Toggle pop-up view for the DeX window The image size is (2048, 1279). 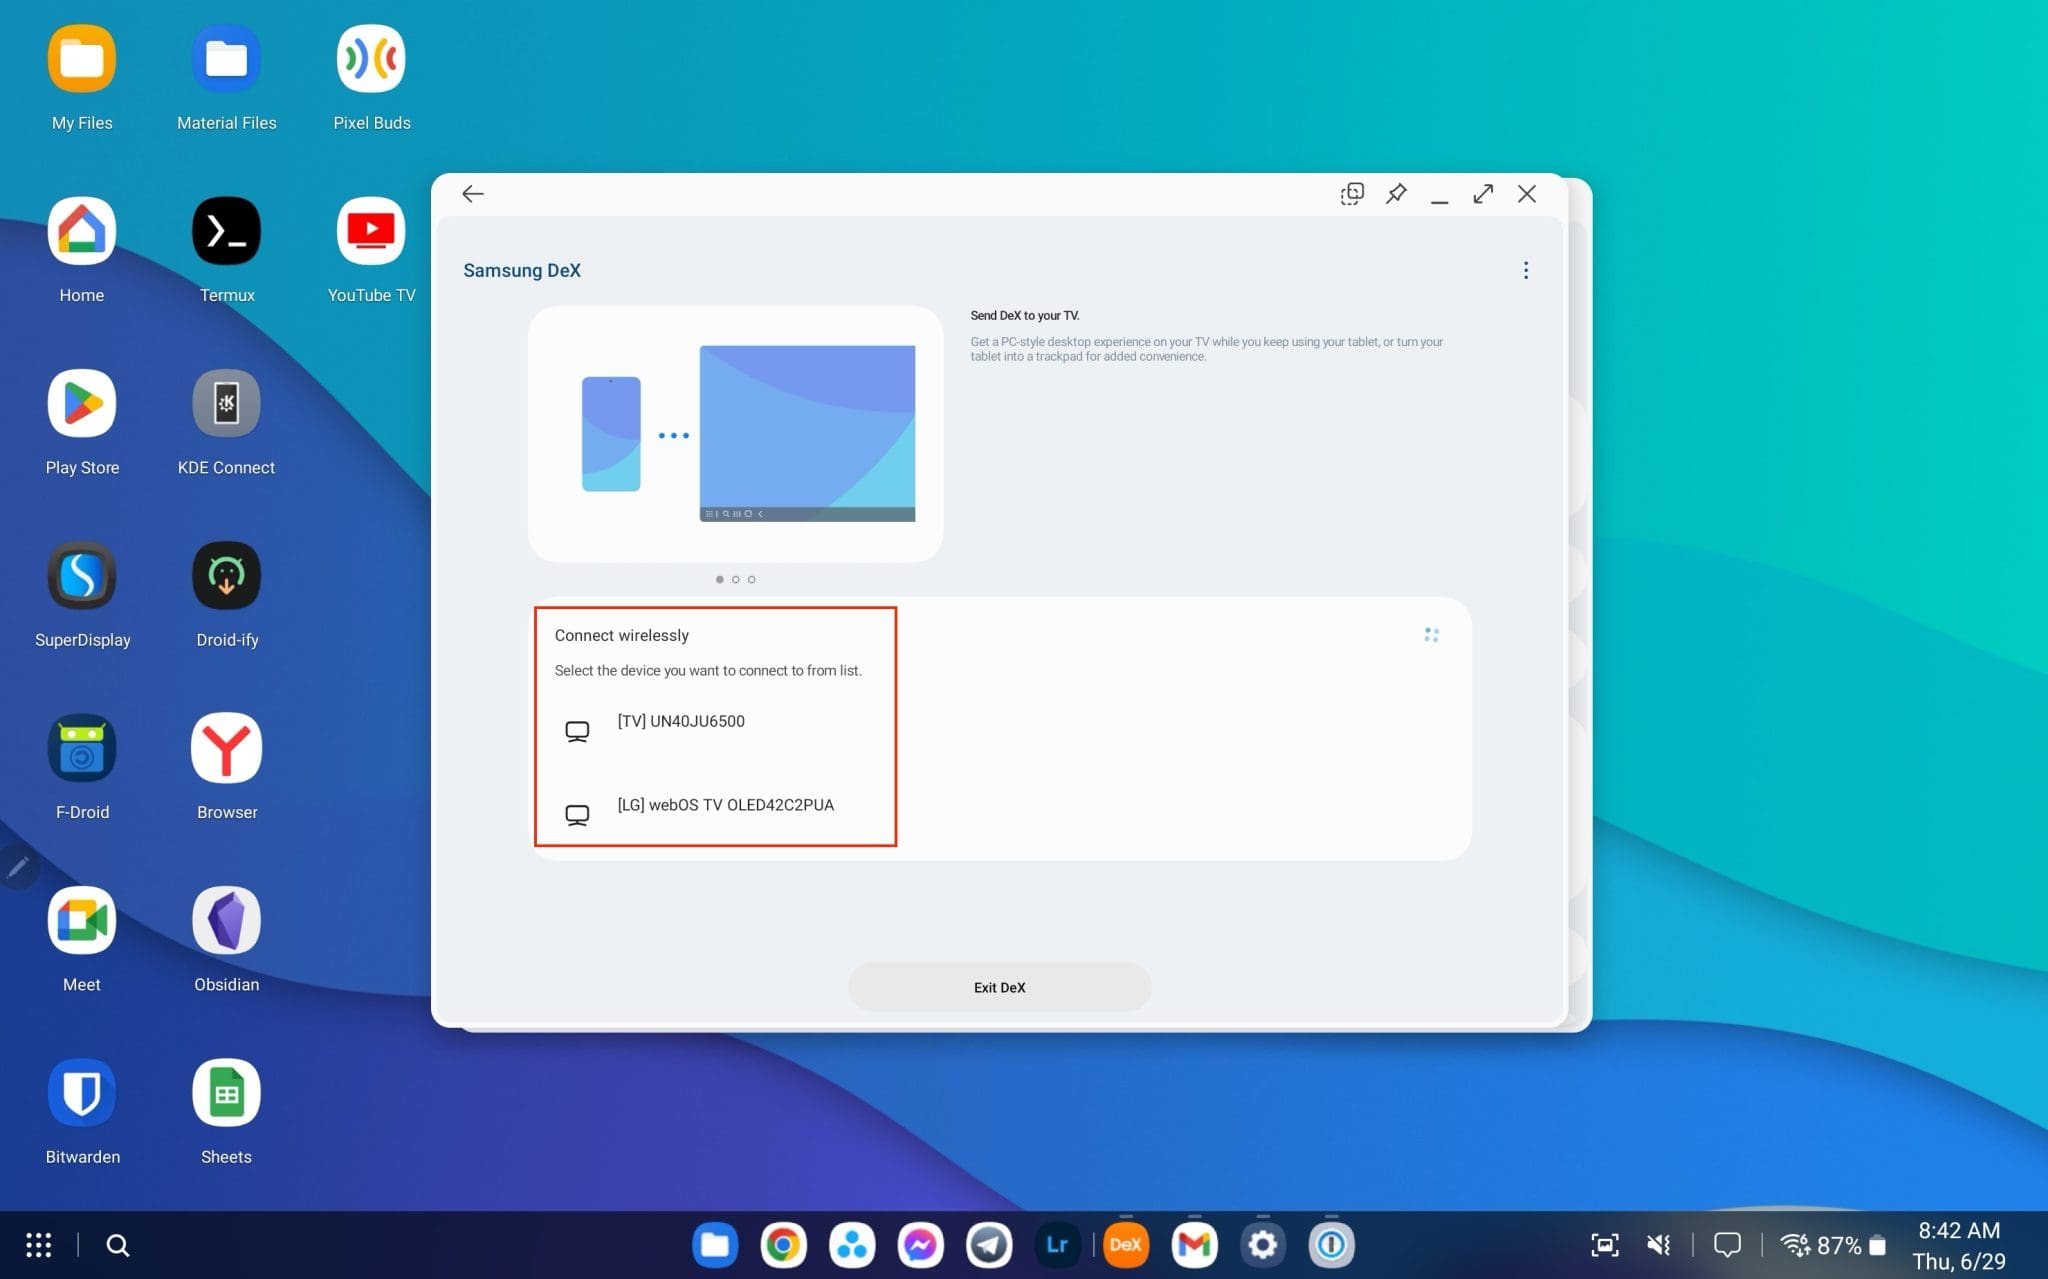1352,193
